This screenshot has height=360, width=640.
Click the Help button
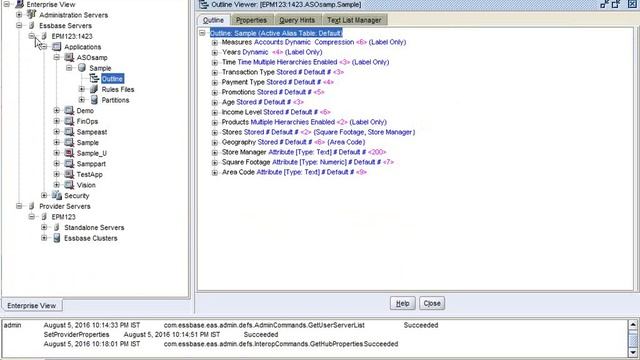(x=402, y=303)
